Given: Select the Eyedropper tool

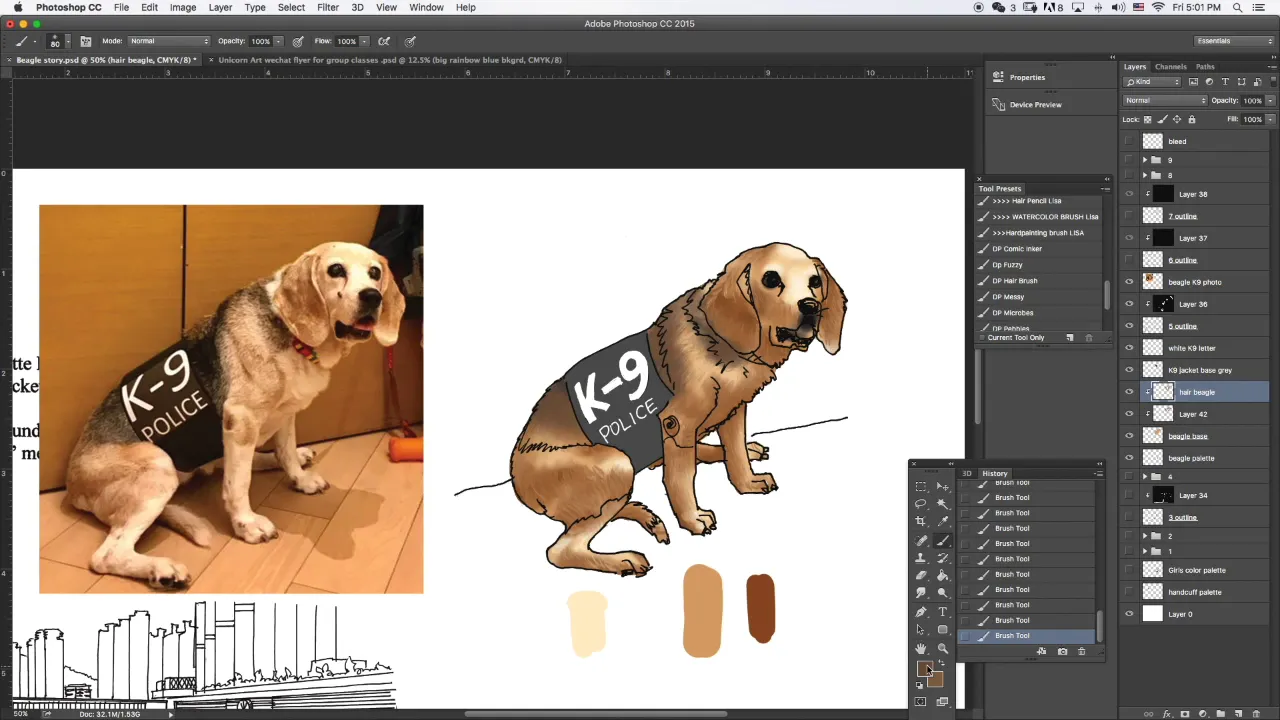Looking at the screenshot, I should point(943,521).
